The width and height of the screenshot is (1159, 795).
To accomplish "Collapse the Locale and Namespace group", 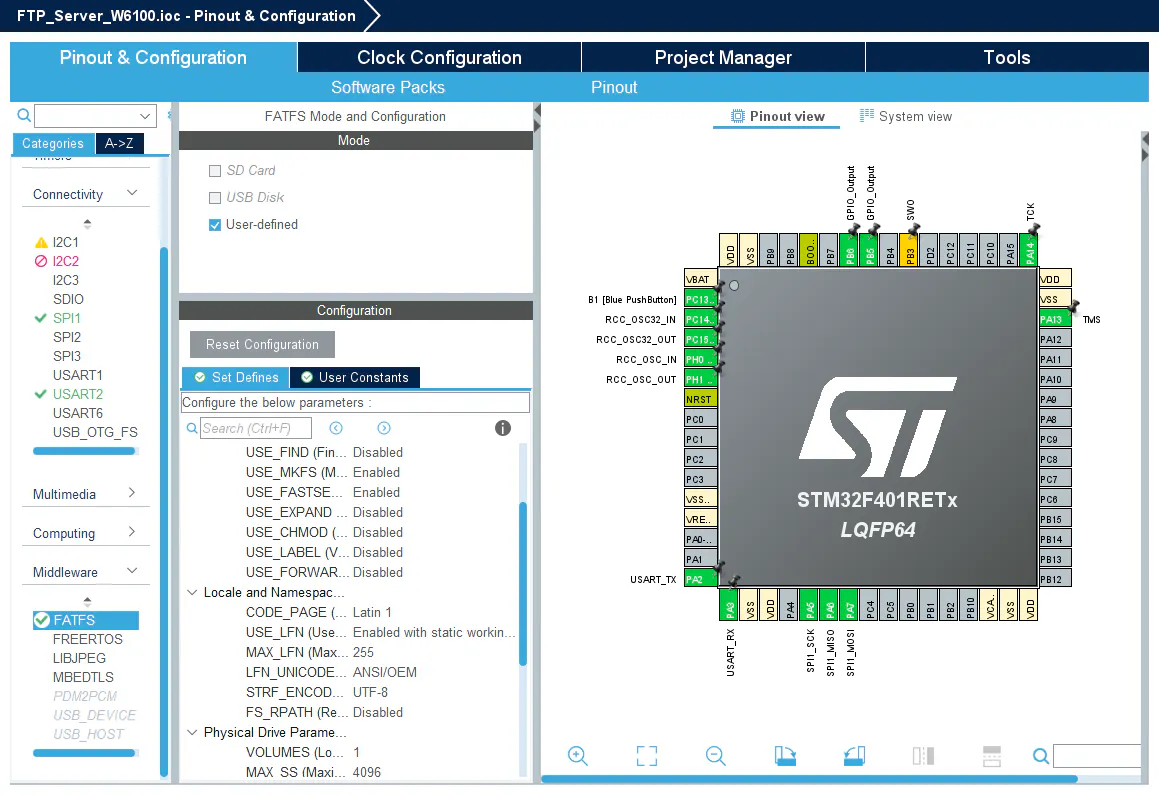I will pyautogui.click(x=192, y=593).
